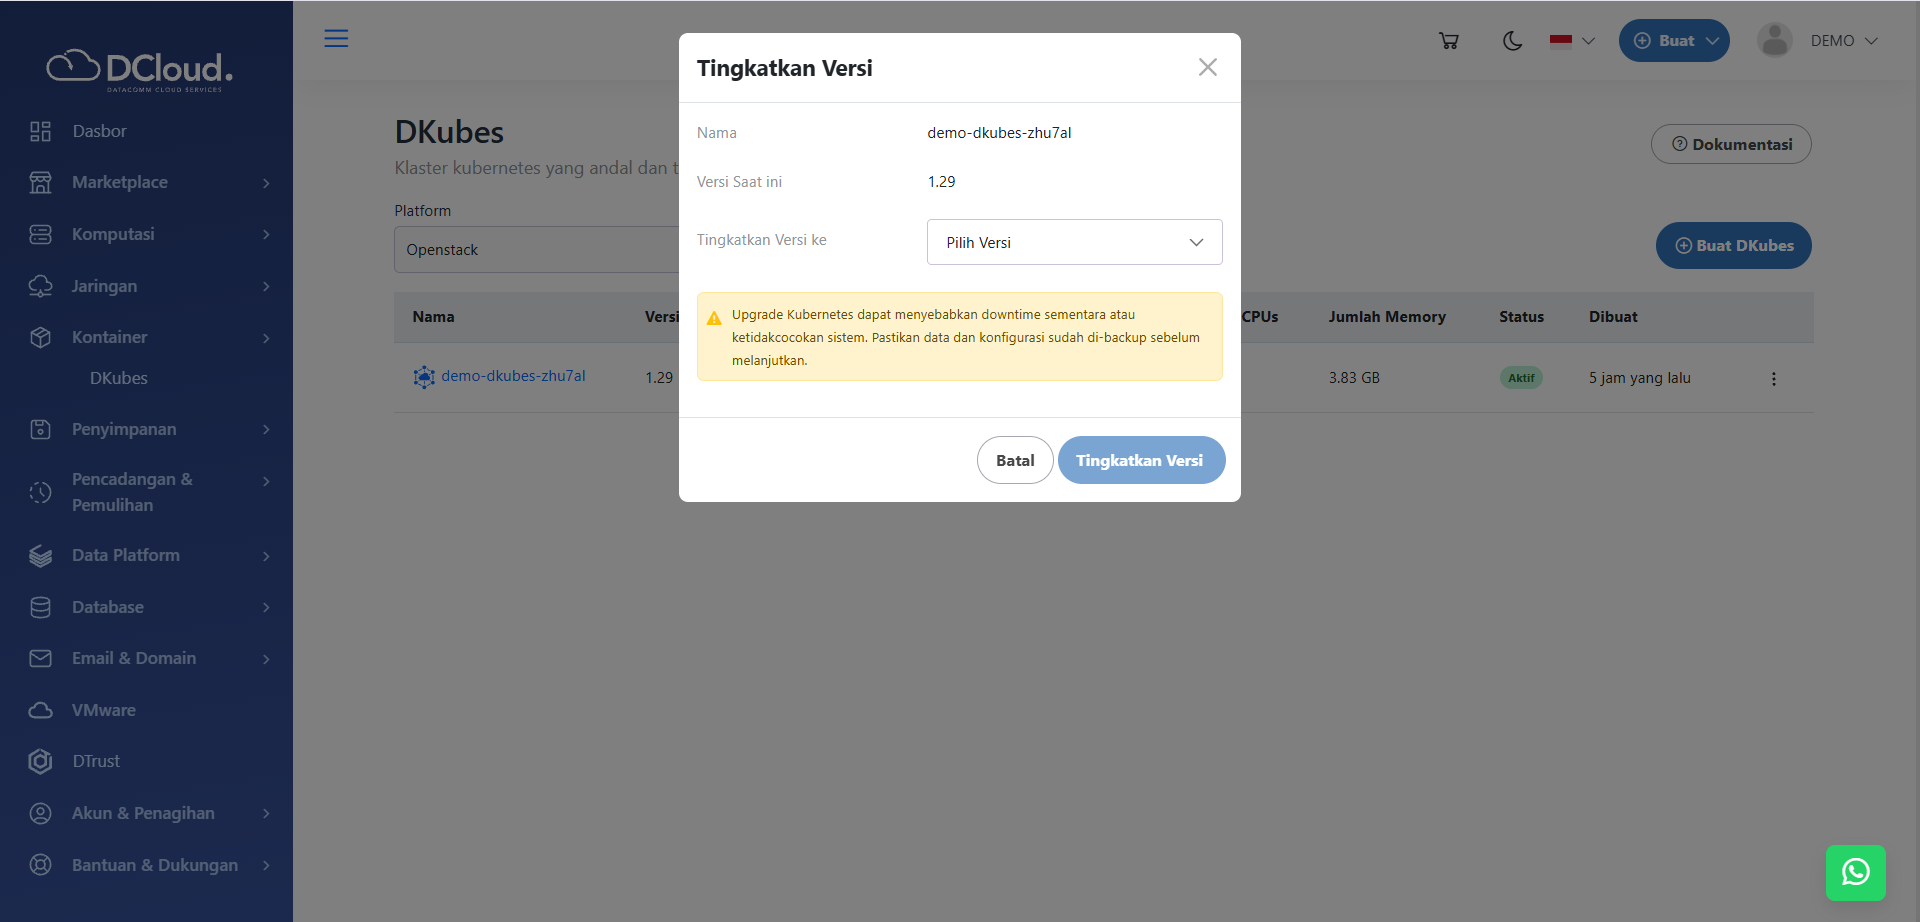The height and width of the screenshot is (922, 1920).
Task: Expand the Marketplace sidebar menu
Action: click(150, 182)
